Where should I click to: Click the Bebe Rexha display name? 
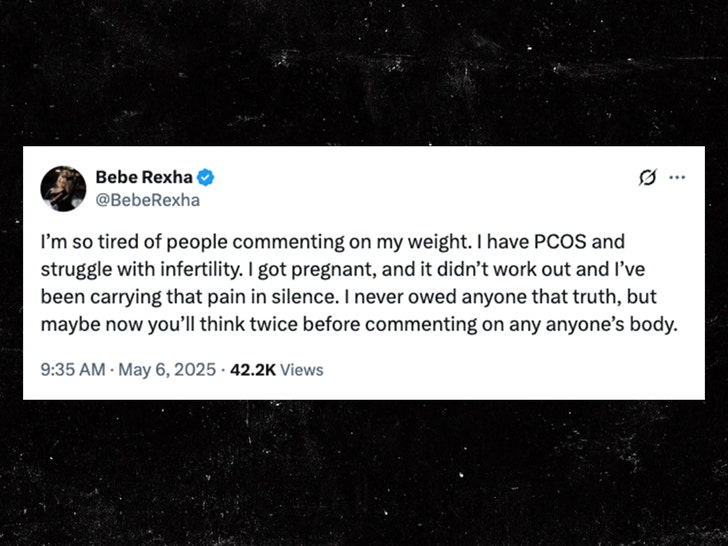coord(143,178)
